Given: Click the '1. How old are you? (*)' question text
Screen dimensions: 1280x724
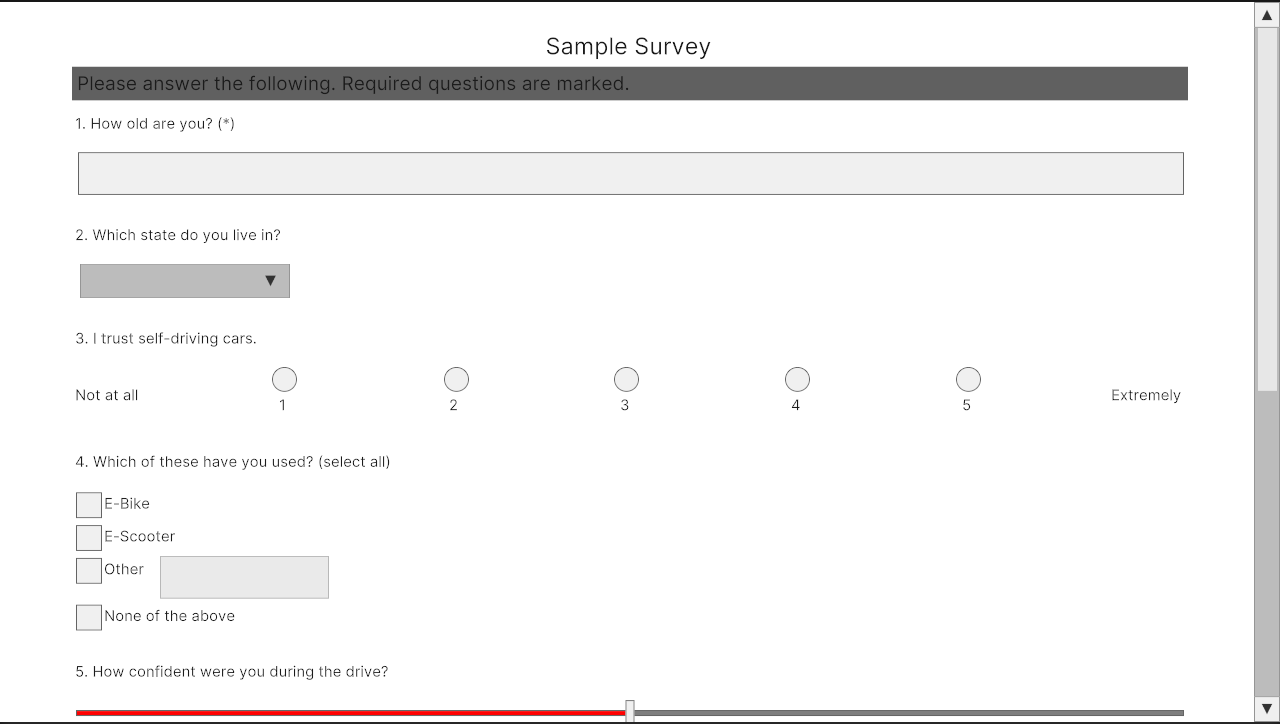Looking at the screenshot, I should [155, 124].
